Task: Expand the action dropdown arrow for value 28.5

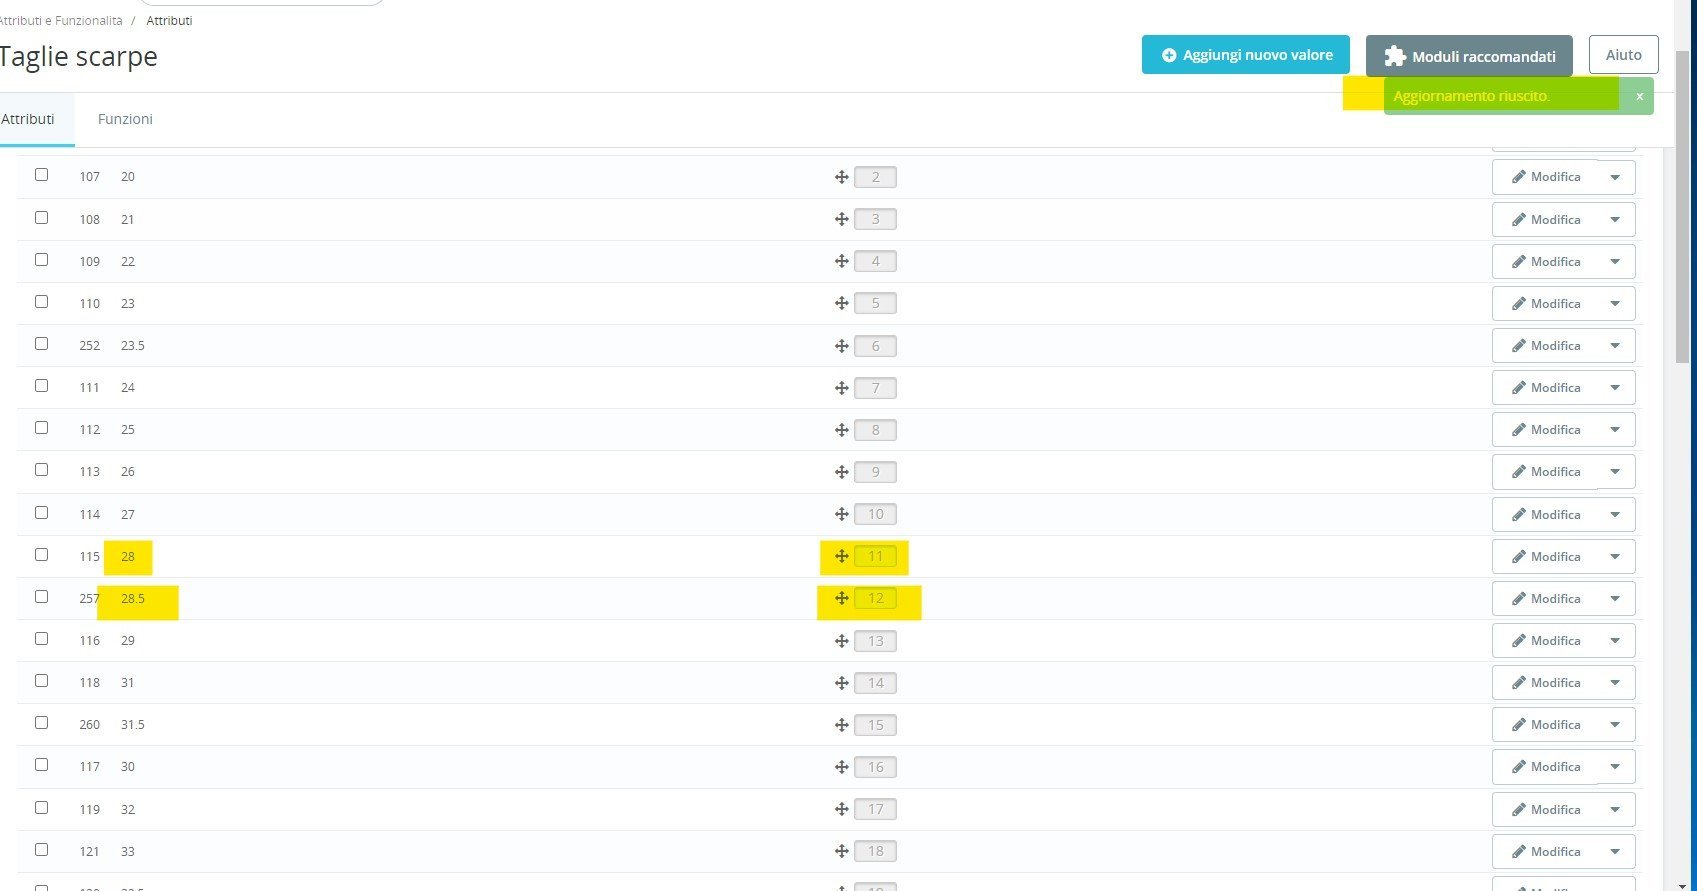Action: (1615, 599)
